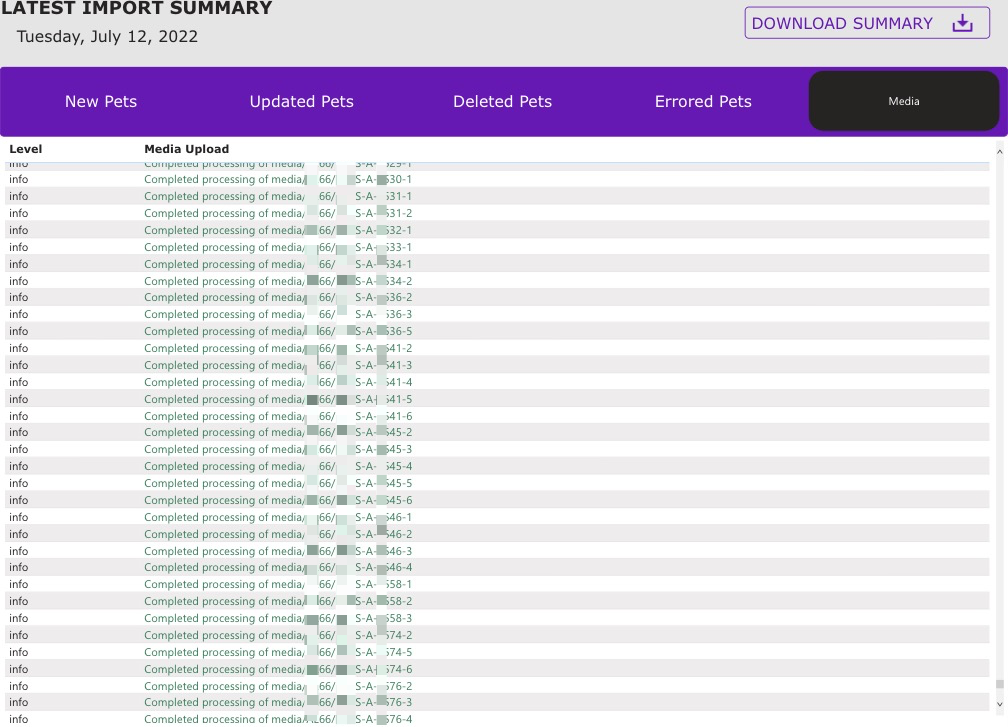Select the highlighted Media tab

coord(903,101)
